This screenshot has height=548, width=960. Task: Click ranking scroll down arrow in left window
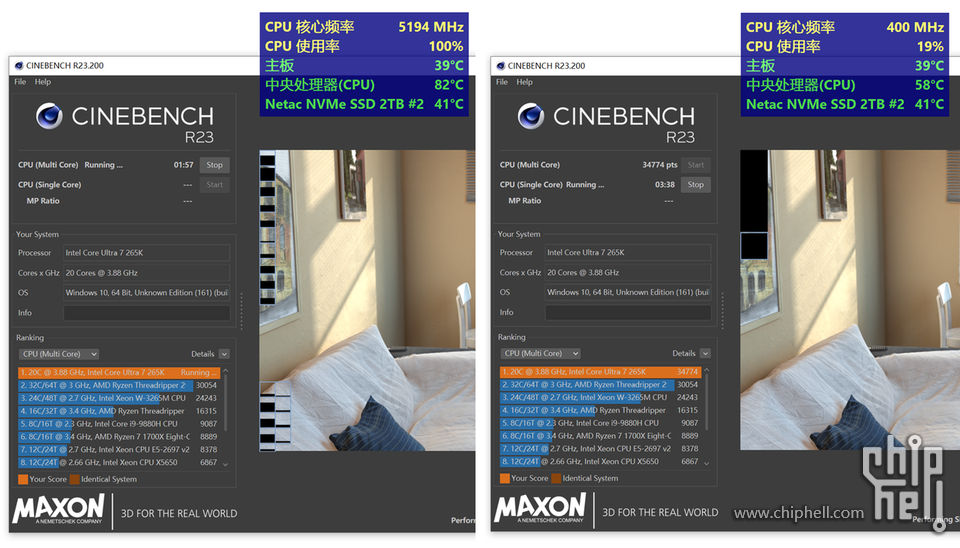[225, 464]
